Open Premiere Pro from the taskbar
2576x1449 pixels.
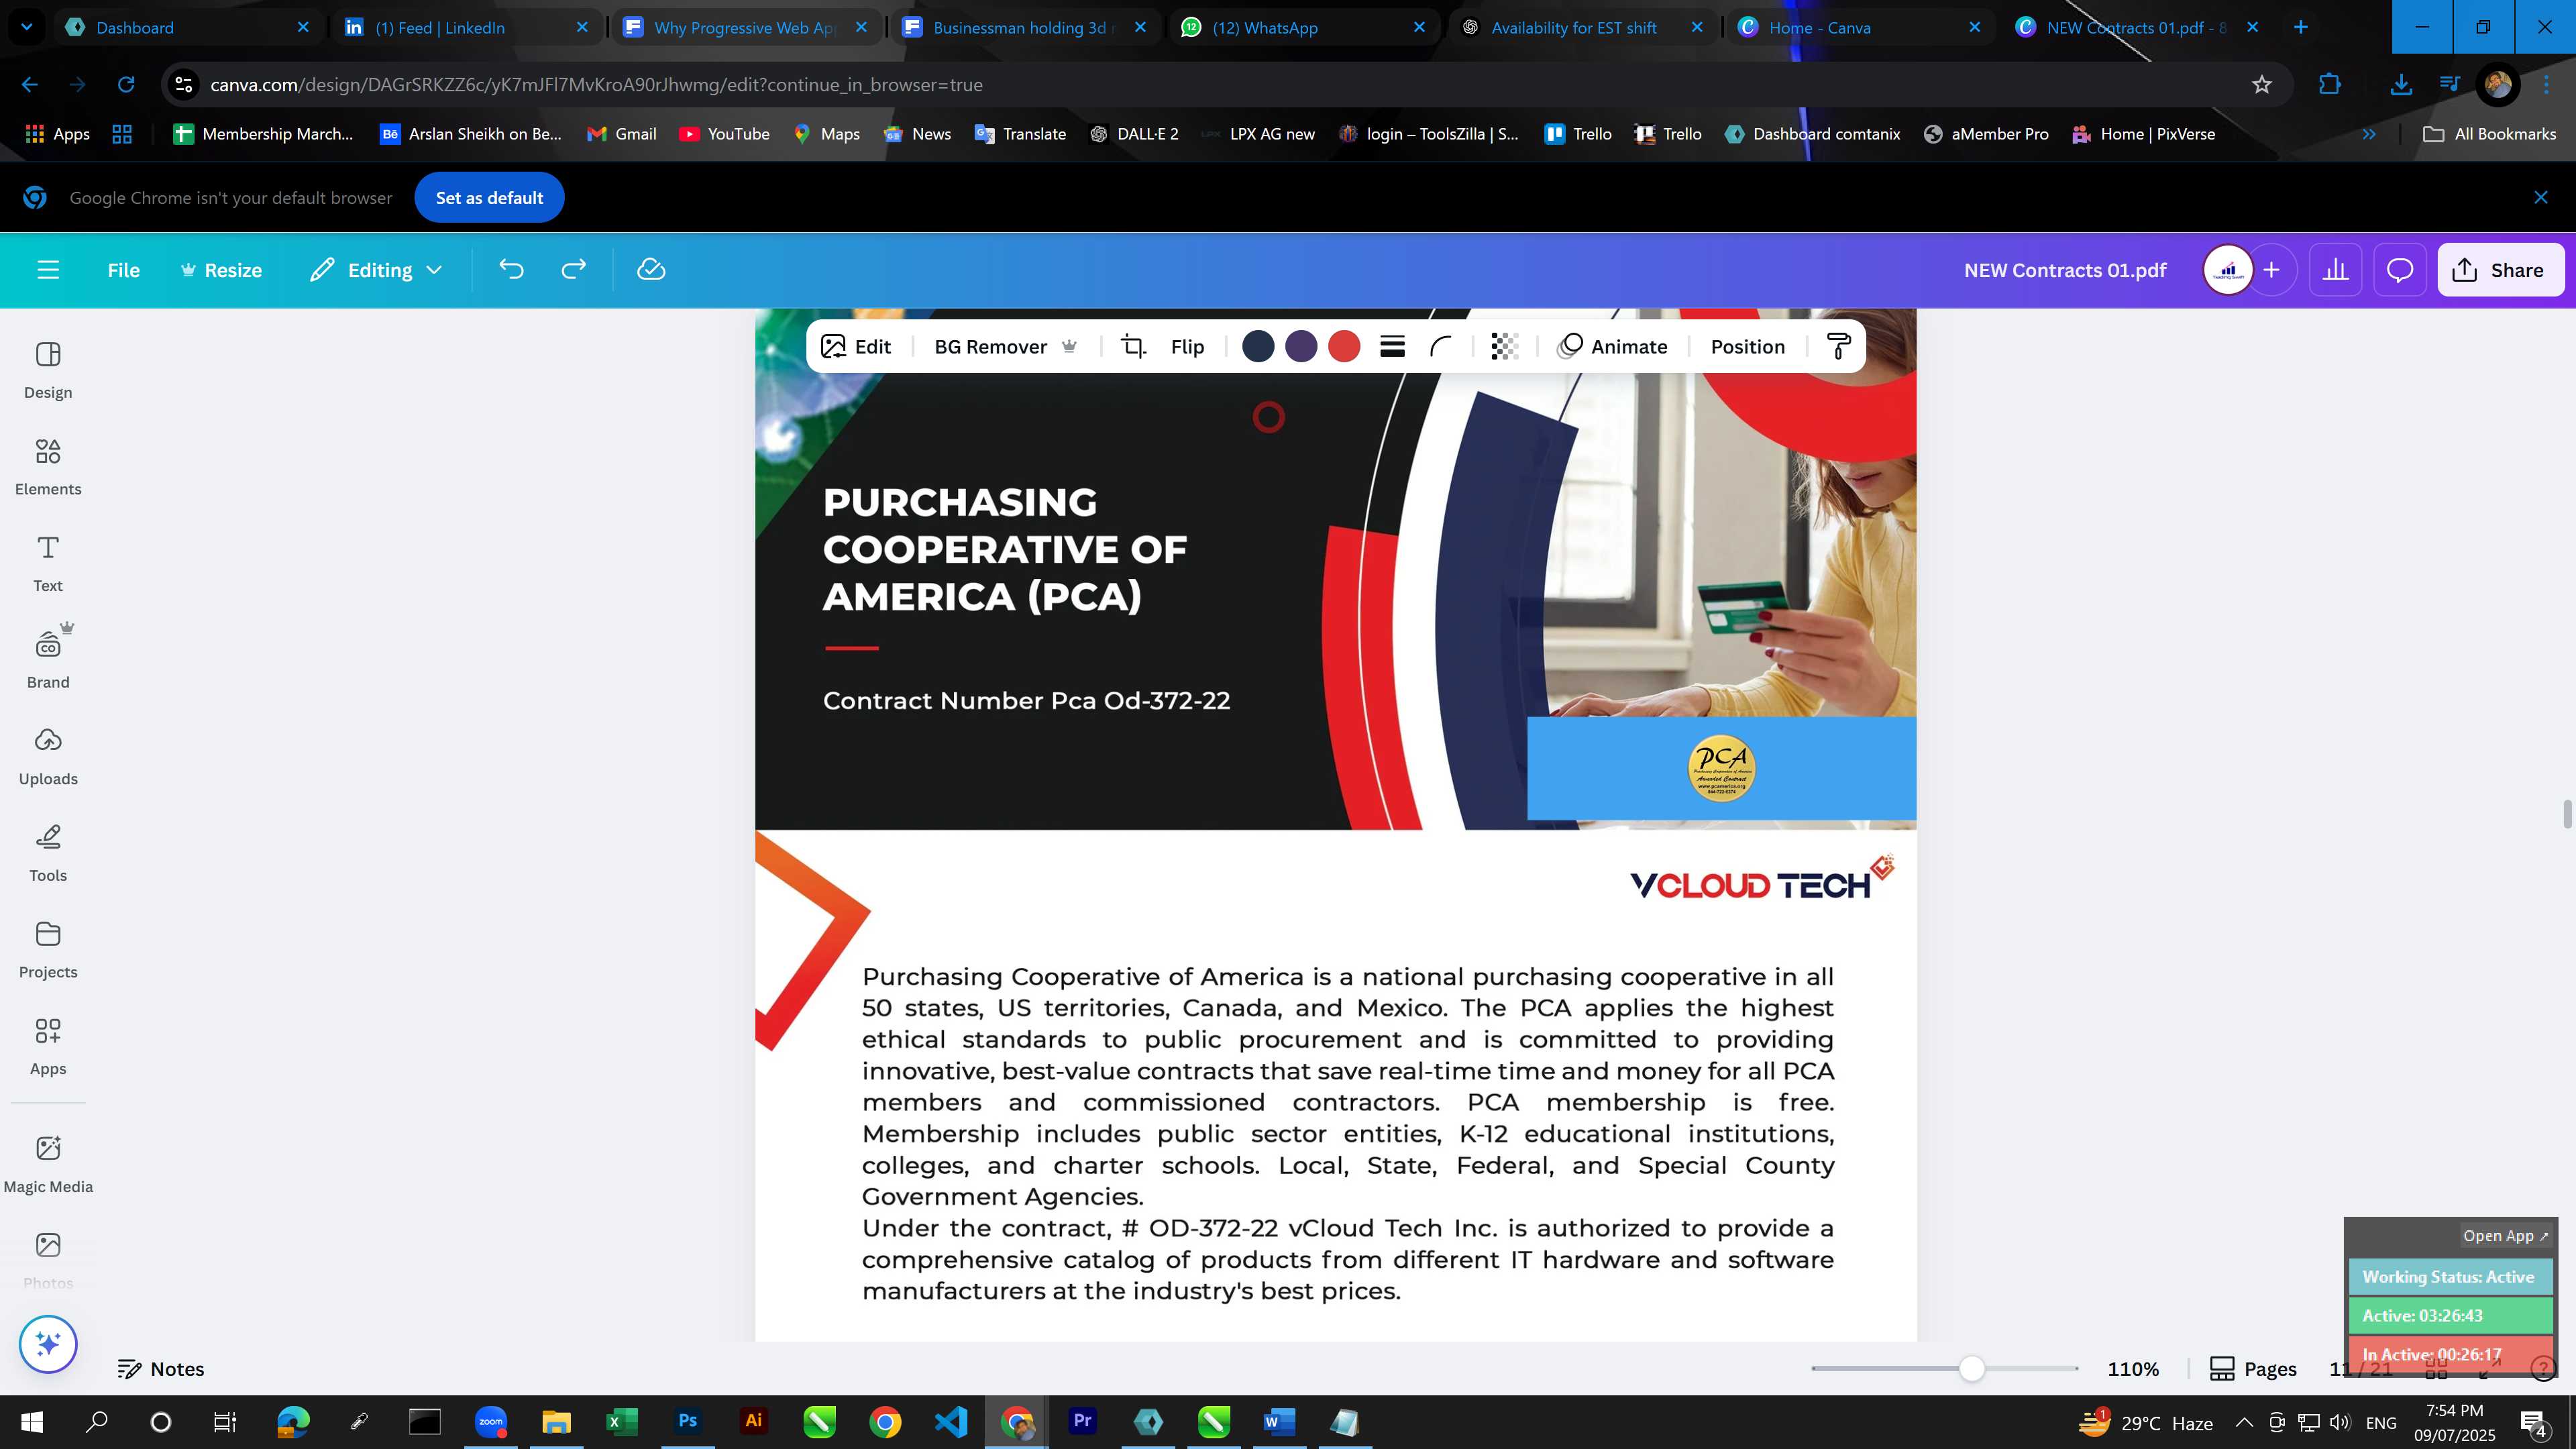pos(1082,1422)
